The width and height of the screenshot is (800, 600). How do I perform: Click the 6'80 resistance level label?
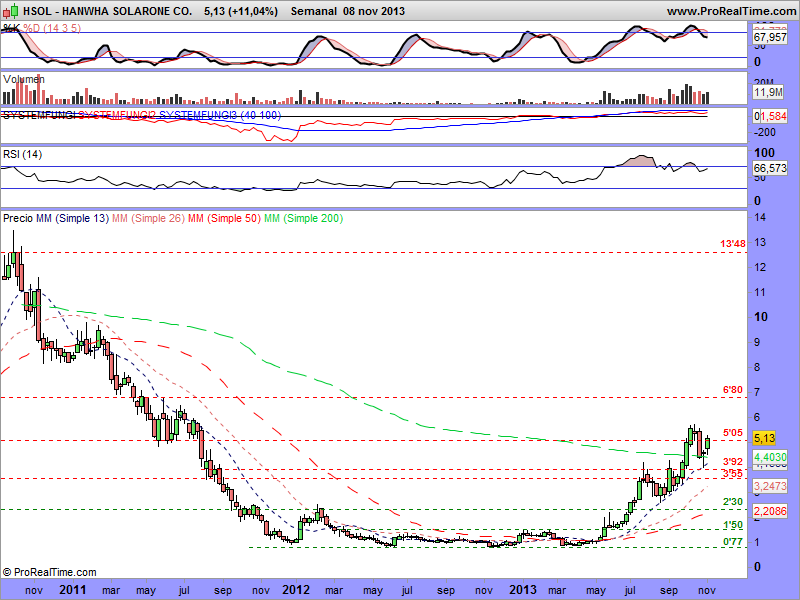(733, 390)
